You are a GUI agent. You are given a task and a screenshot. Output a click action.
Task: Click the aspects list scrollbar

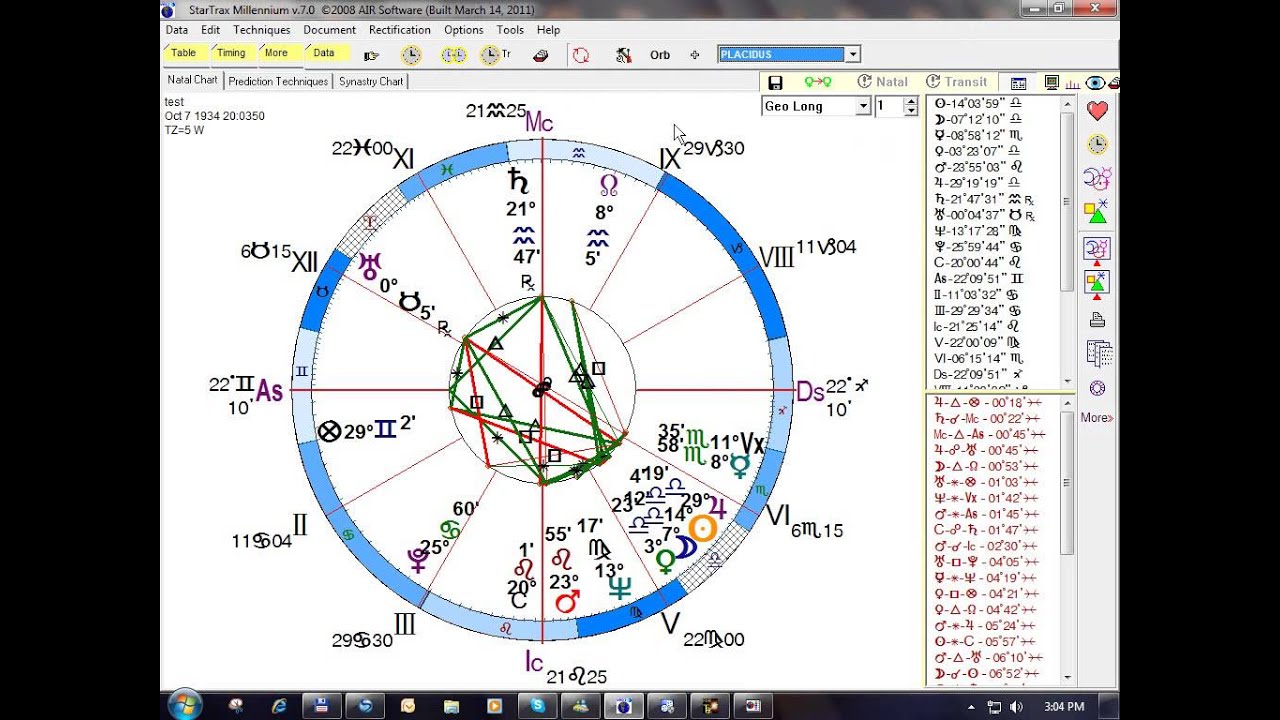tap(1067, 540)
